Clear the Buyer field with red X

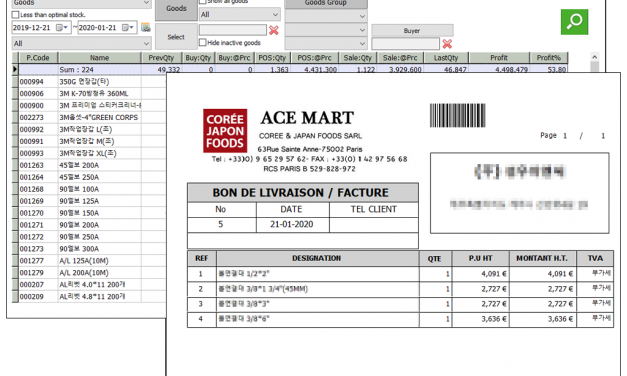(x=447, y=44)
